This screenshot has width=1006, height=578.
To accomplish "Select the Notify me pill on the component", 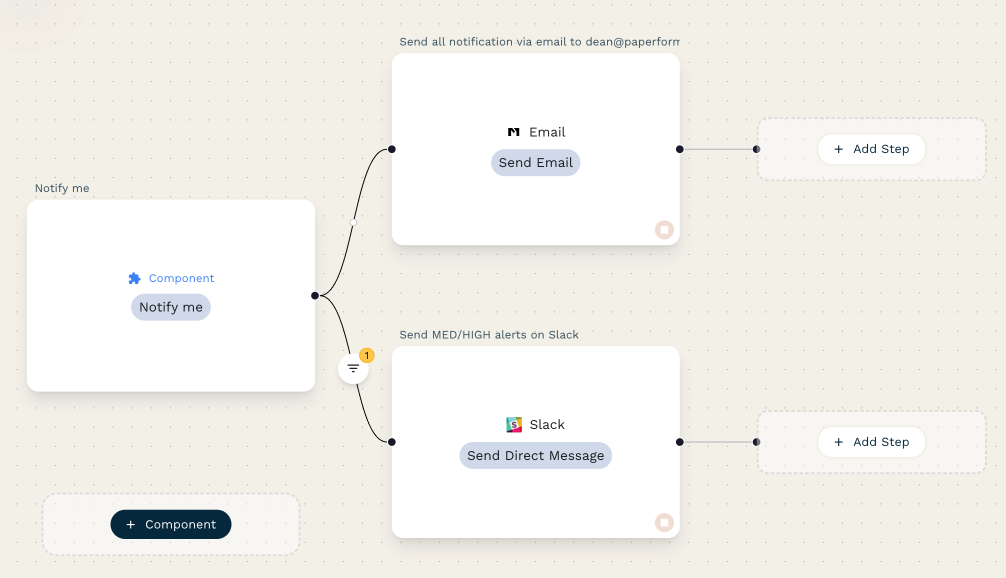I will point(170,307).
